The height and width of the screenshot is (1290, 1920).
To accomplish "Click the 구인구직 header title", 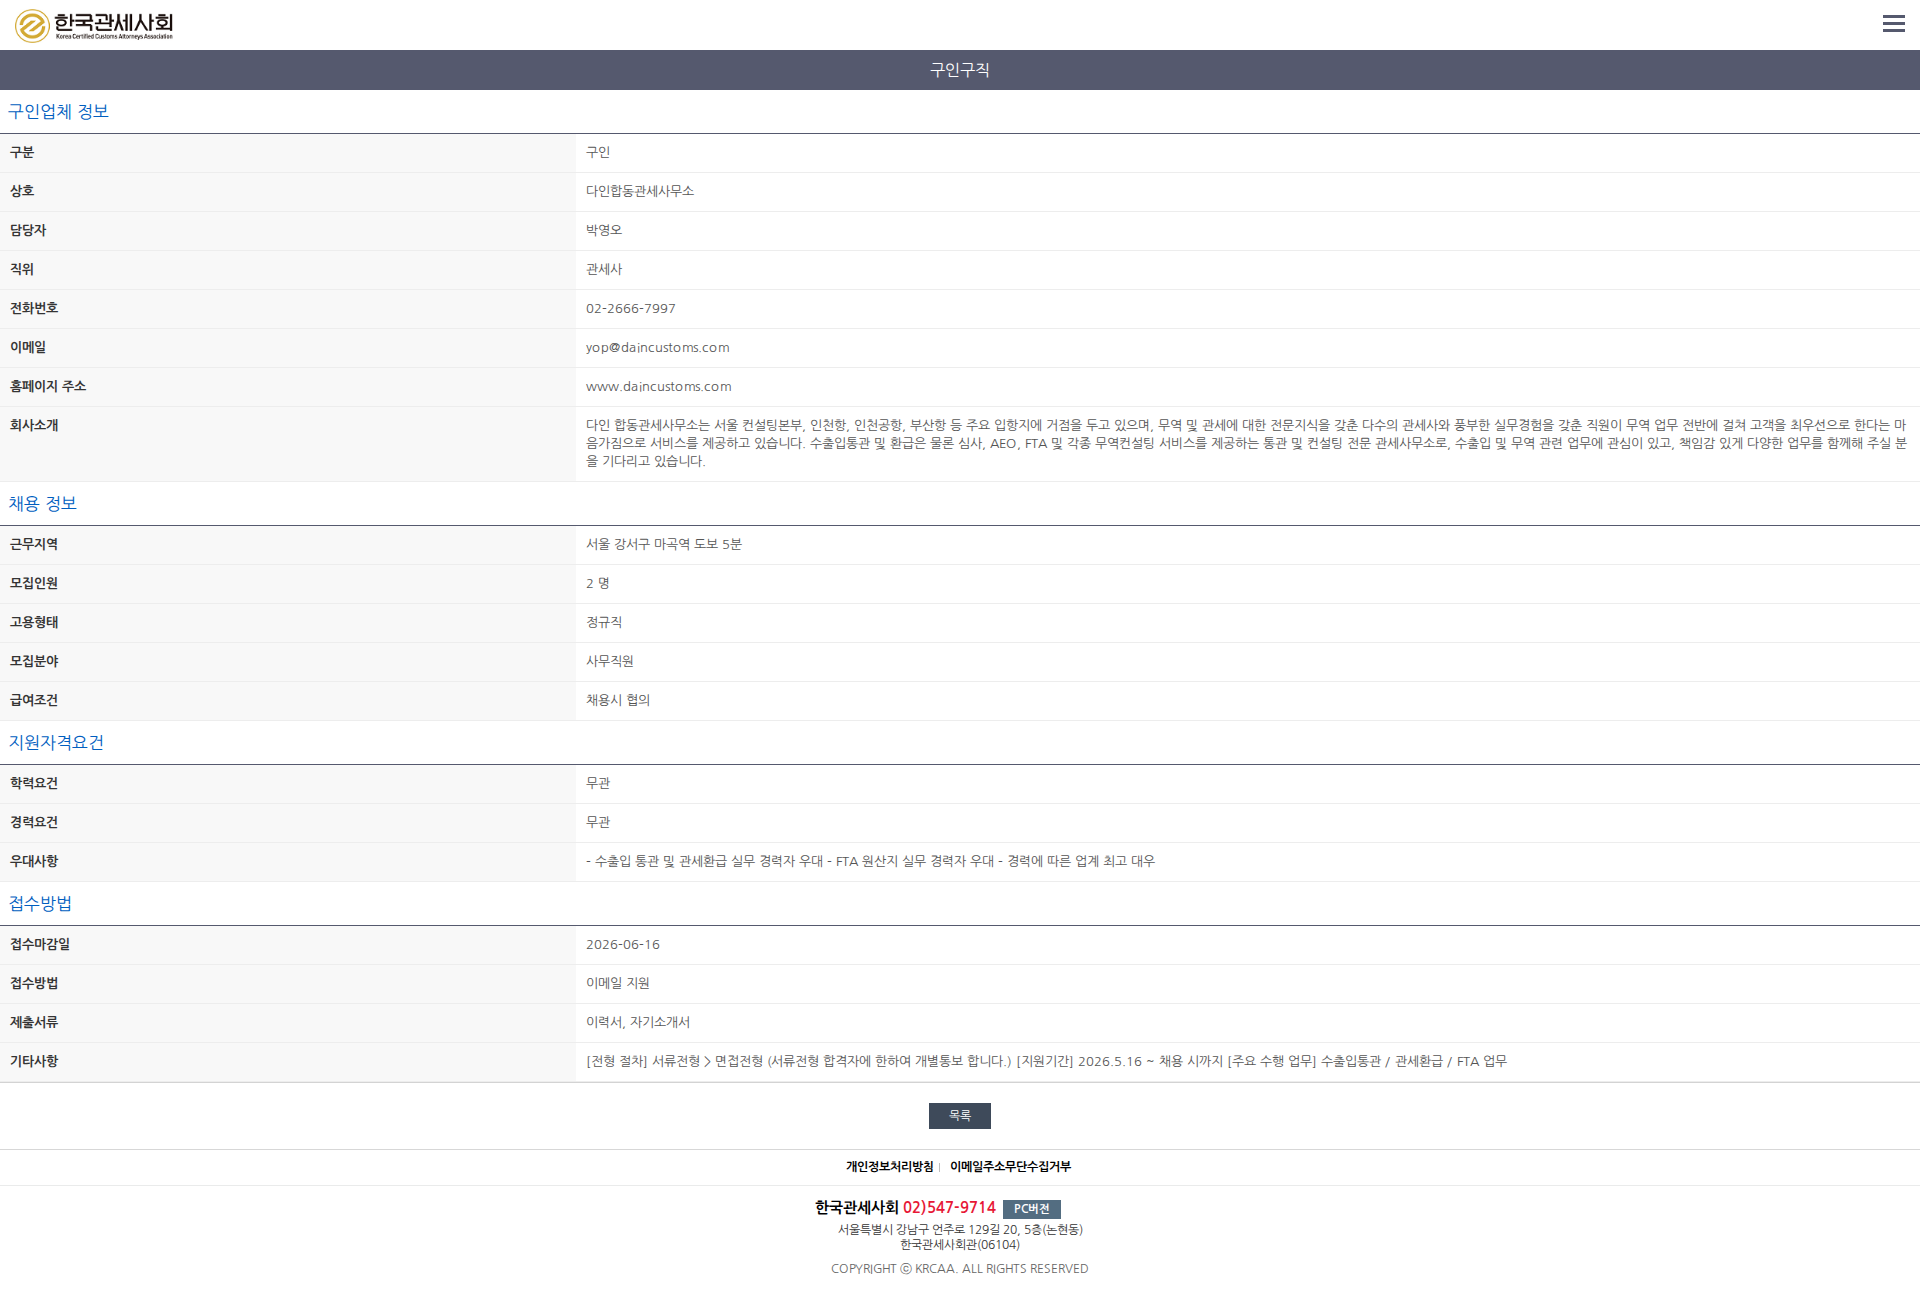I will click(x=960, y=70).
